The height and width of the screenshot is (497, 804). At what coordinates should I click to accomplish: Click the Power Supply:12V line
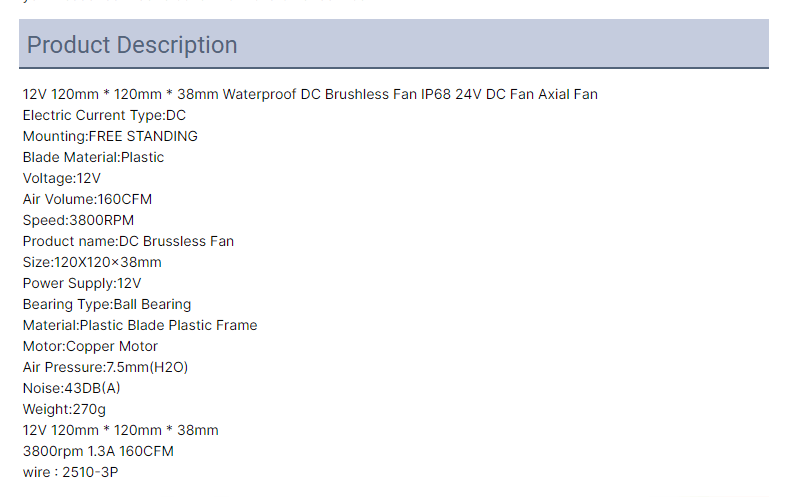82,284
